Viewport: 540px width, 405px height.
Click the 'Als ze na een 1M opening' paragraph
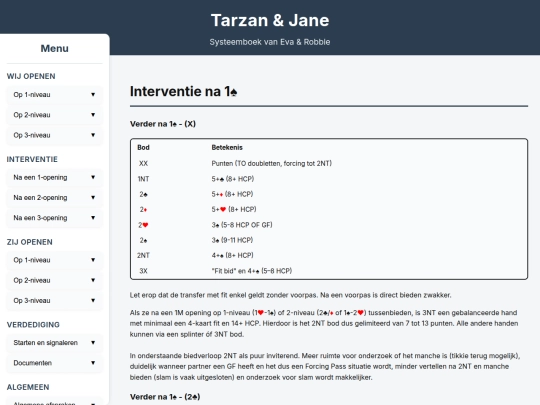tap(324, 323)
